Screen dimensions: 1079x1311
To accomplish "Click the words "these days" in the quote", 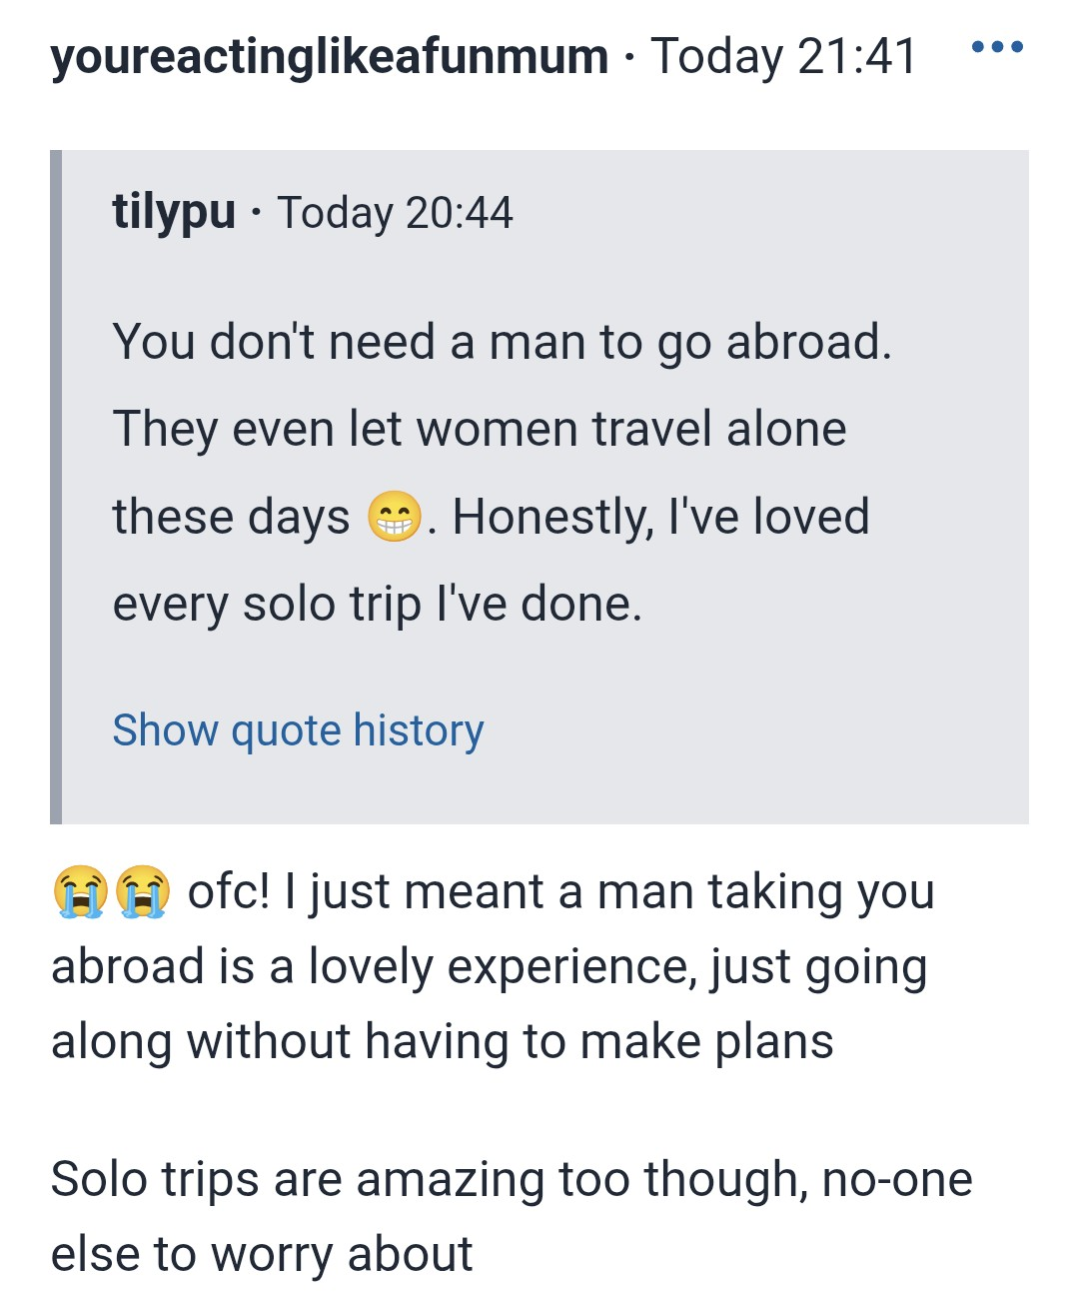I will pos(231,517).
